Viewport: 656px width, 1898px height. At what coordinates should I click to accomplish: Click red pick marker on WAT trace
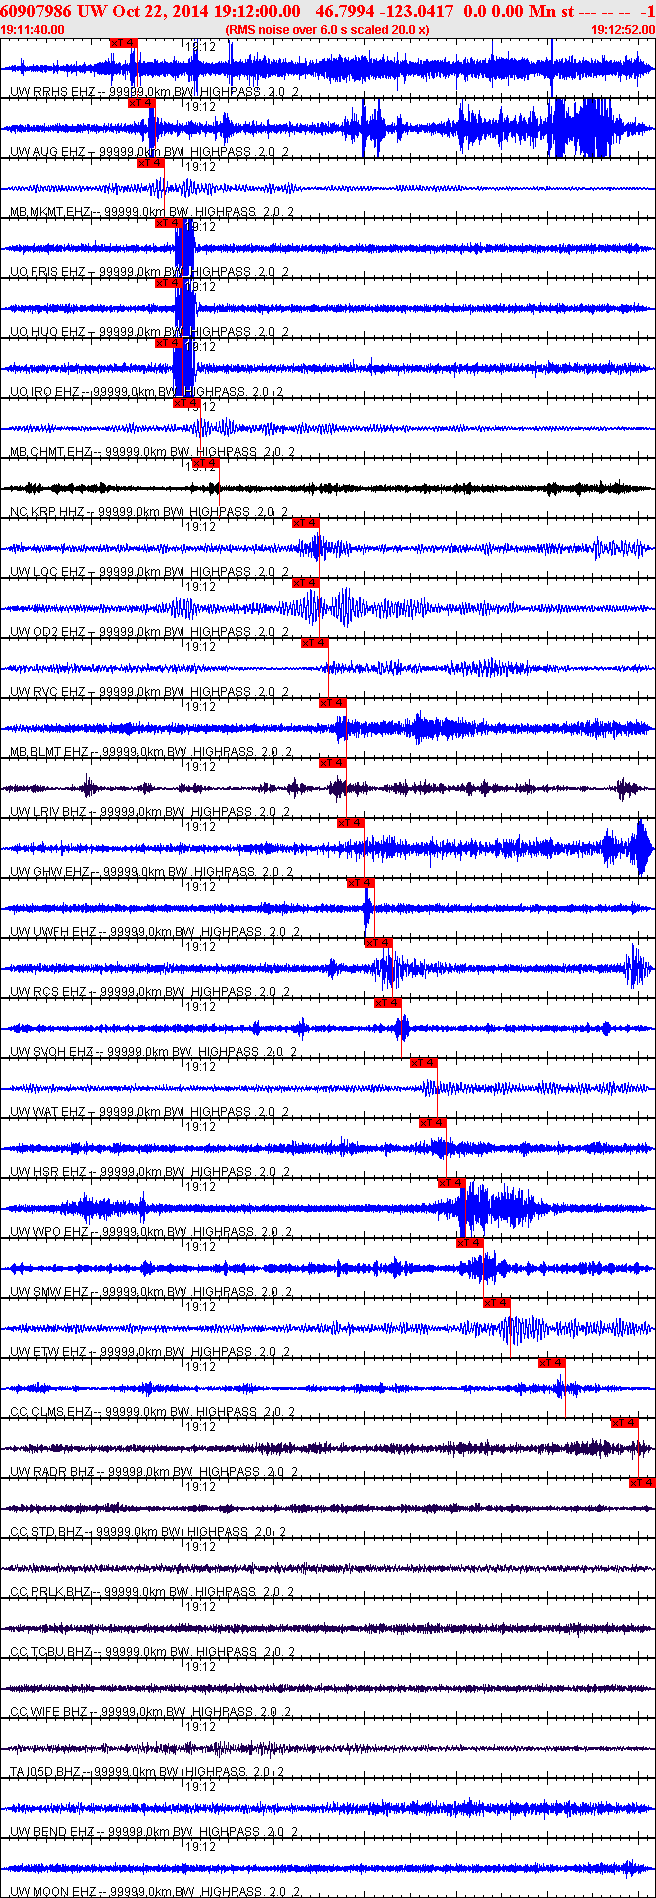coord(424,1063)
